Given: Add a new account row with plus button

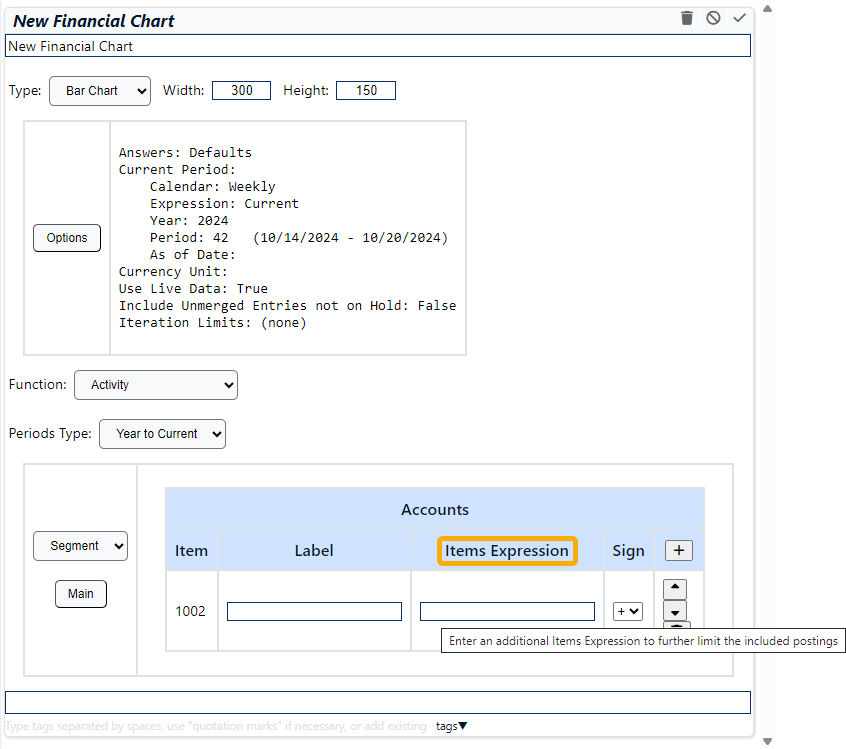Looking at the screenshot, I should coord(679,550).
